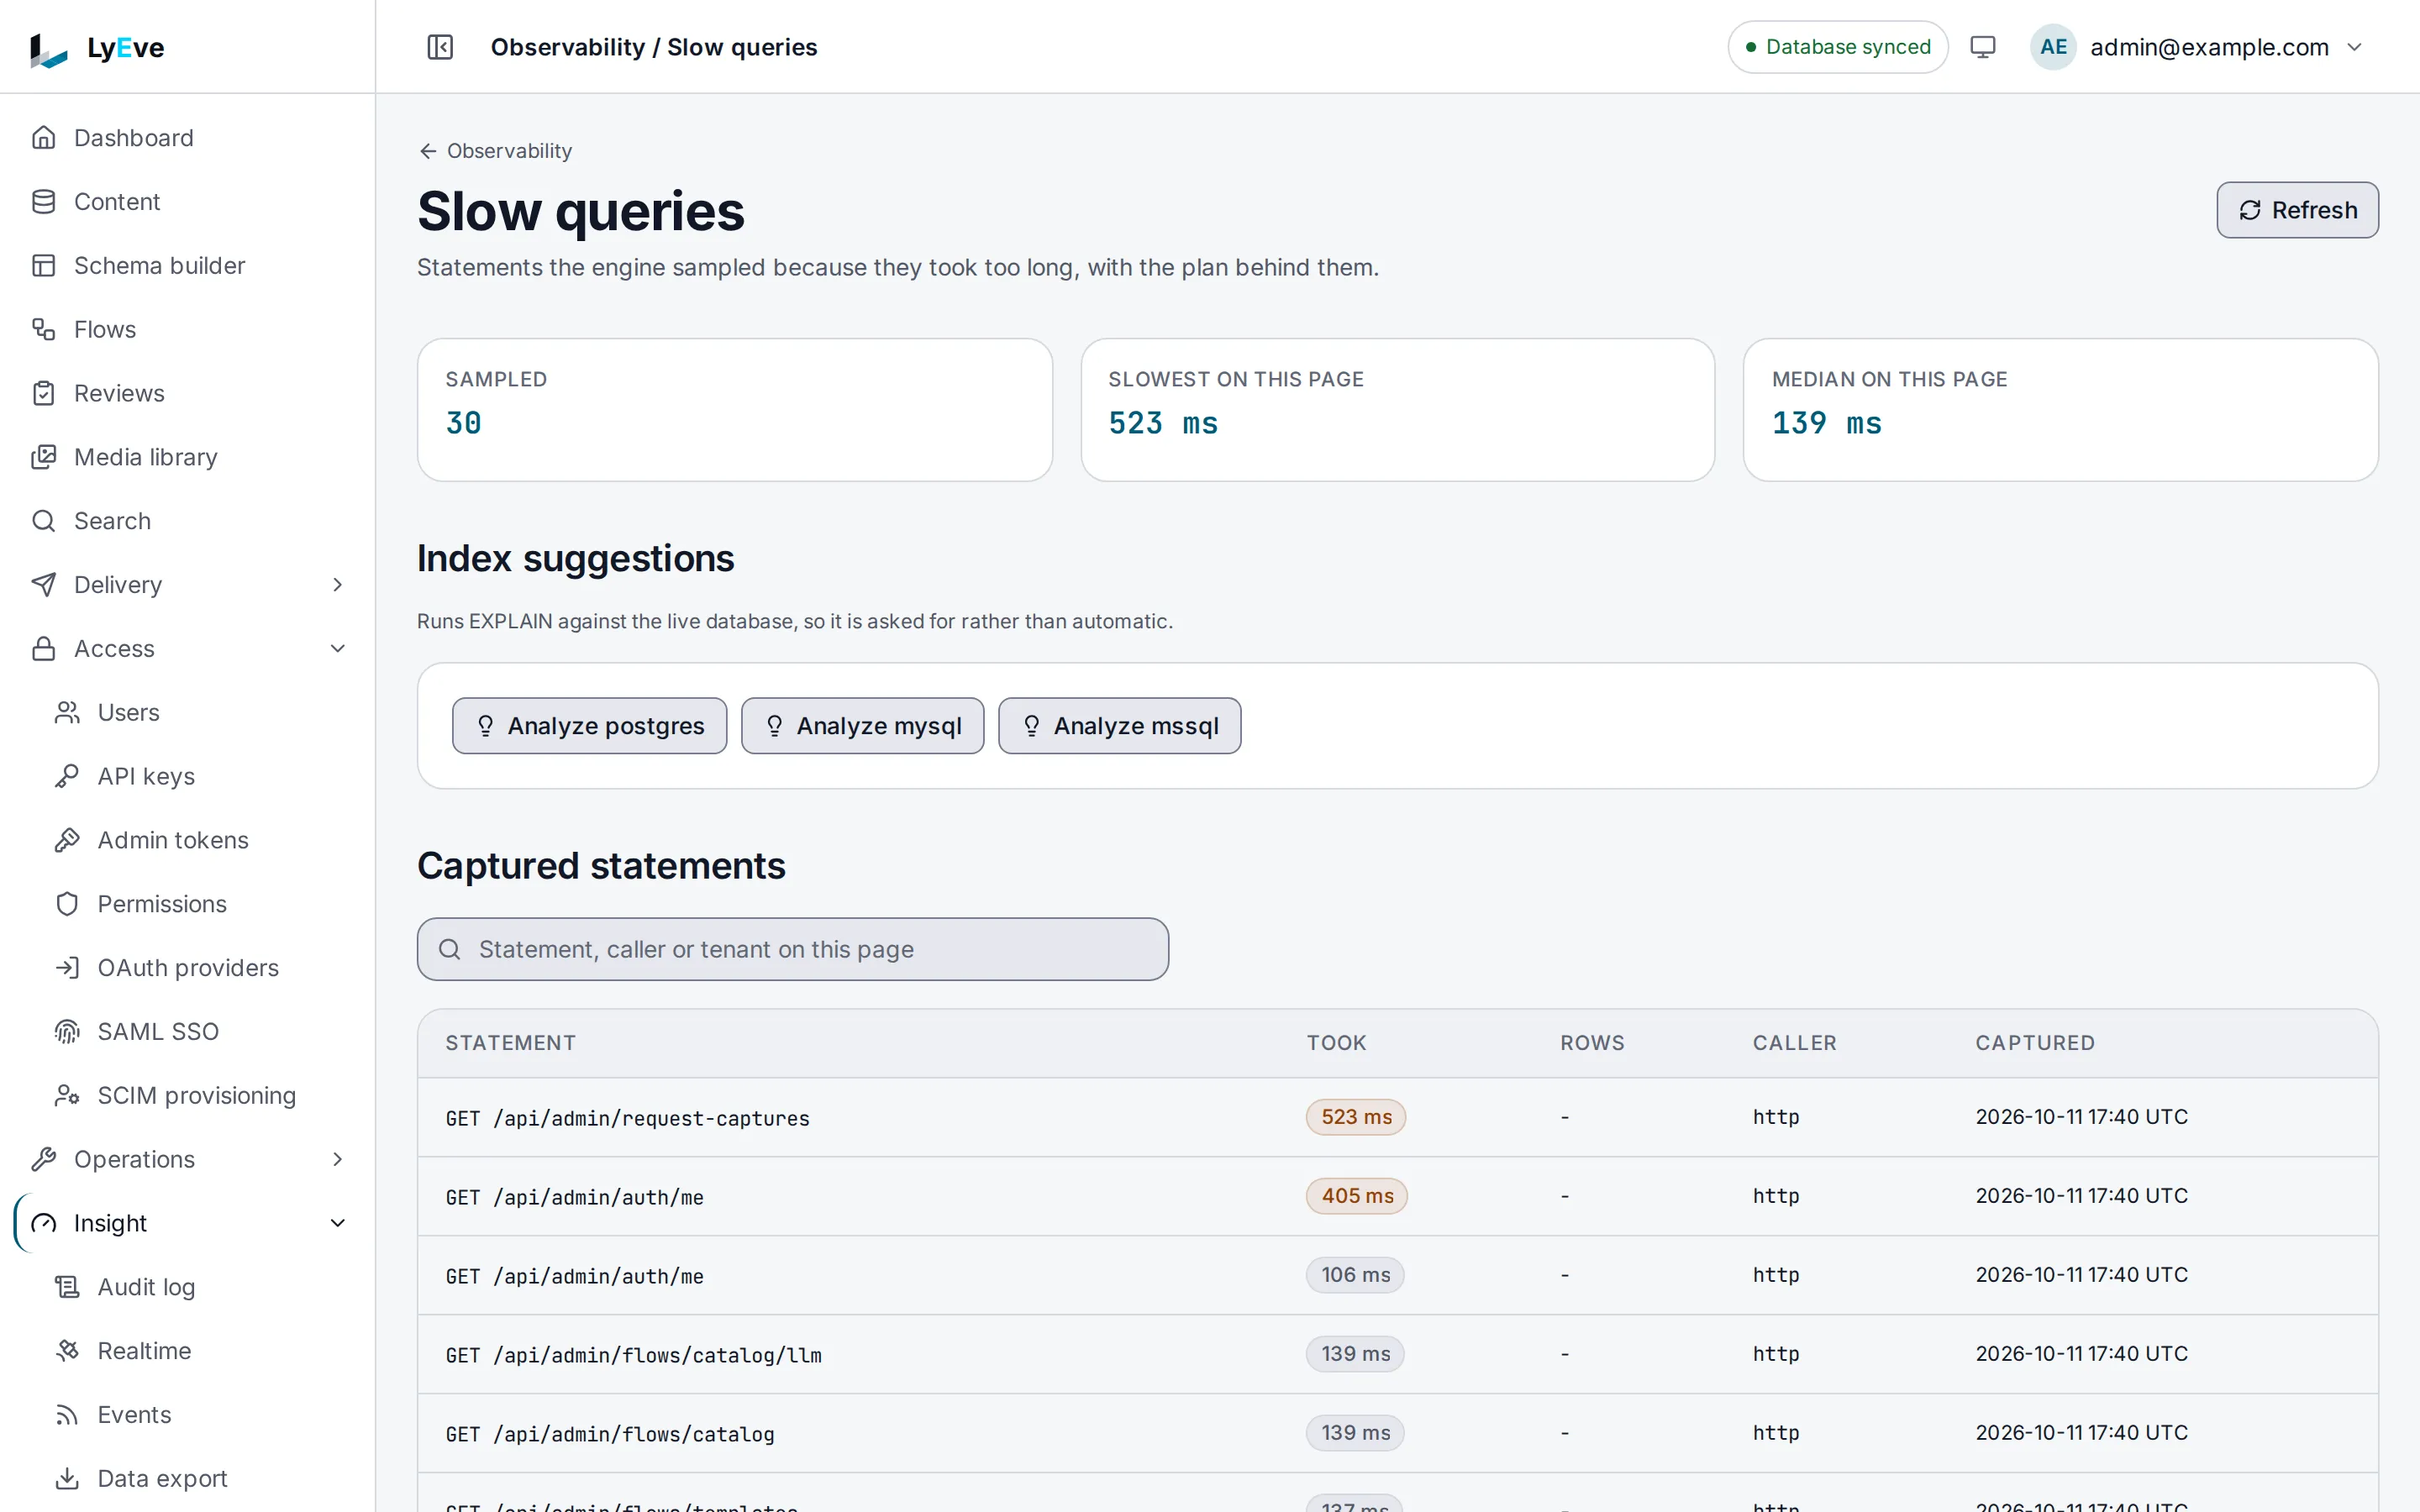The width and height of the screenshot is (2420, 1512).
Task: Click the Content database icon
Action: (x=43, y=201)
